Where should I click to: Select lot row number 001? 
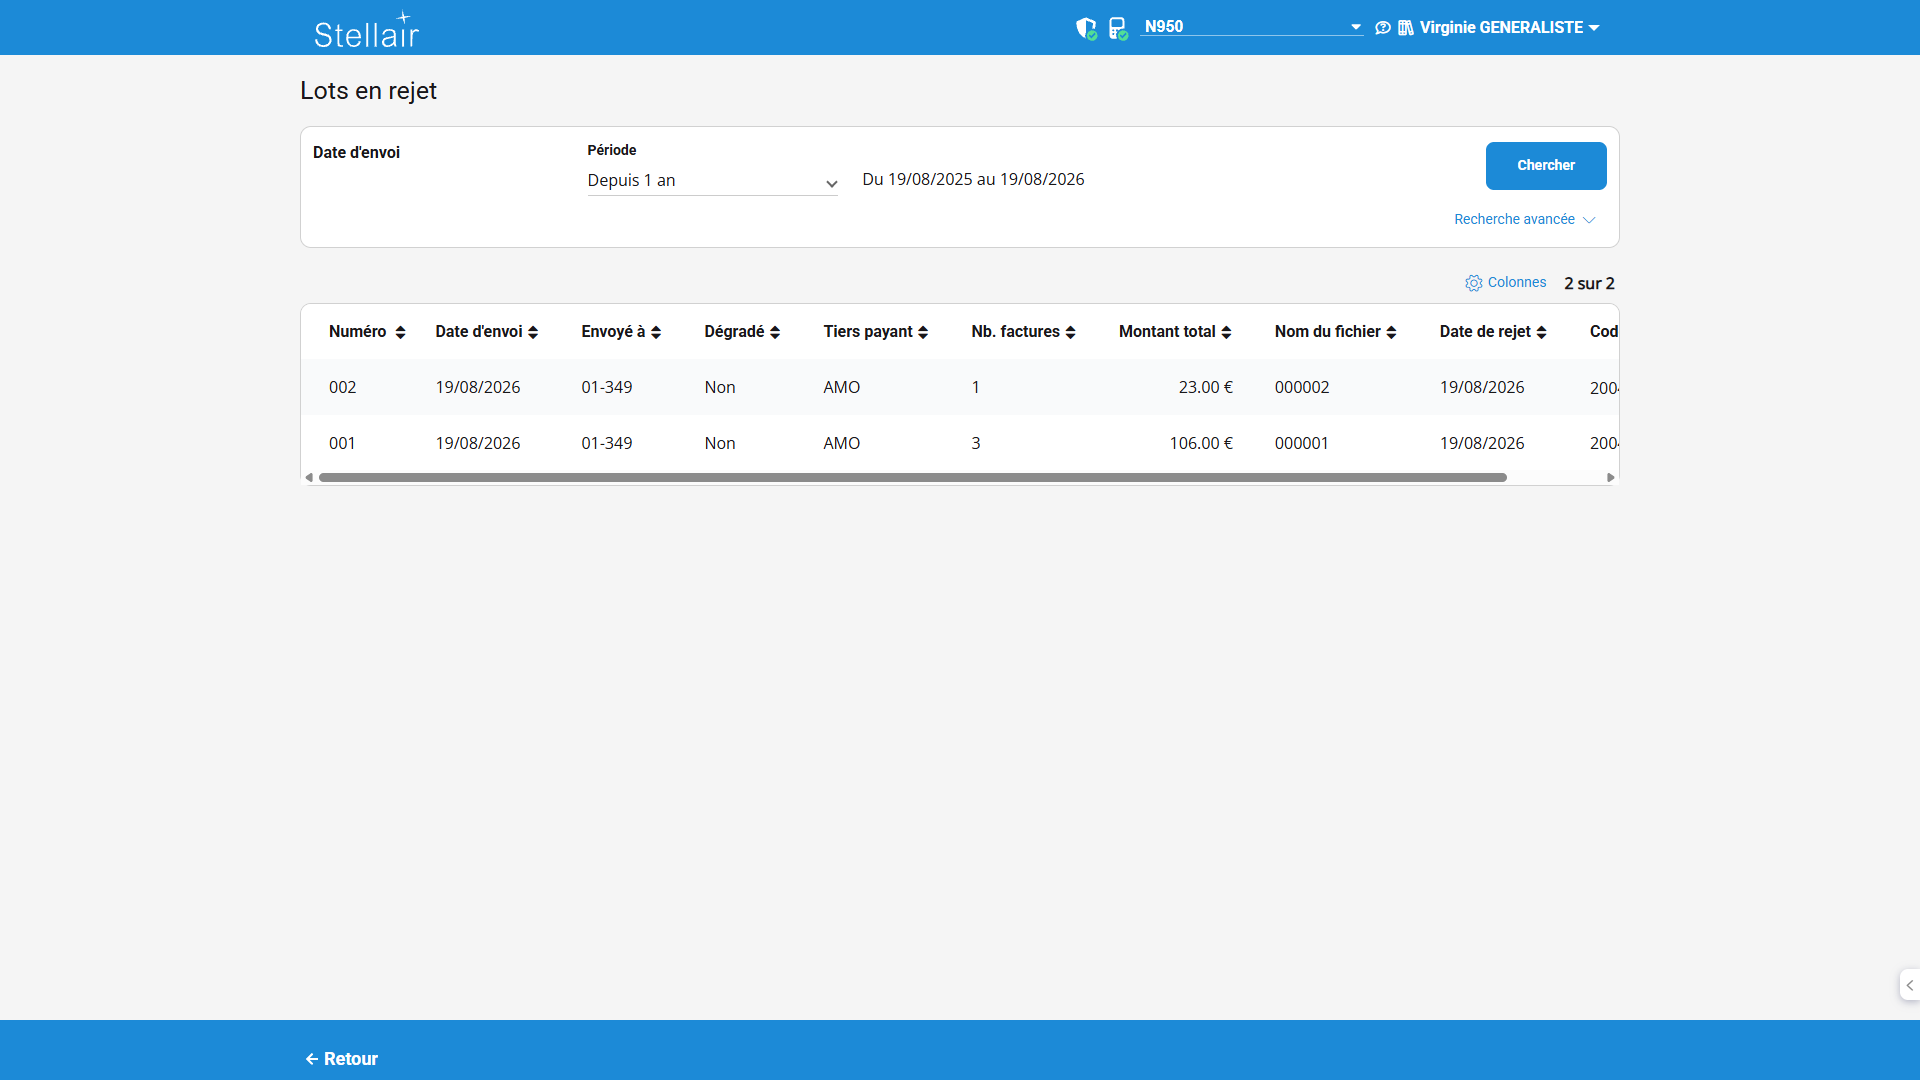point(342,443)
